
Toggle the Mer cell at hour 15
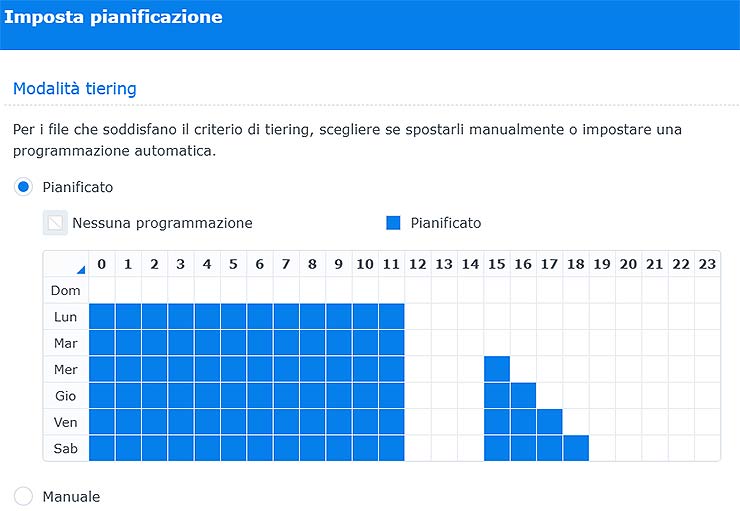click(x=497, y=369)
